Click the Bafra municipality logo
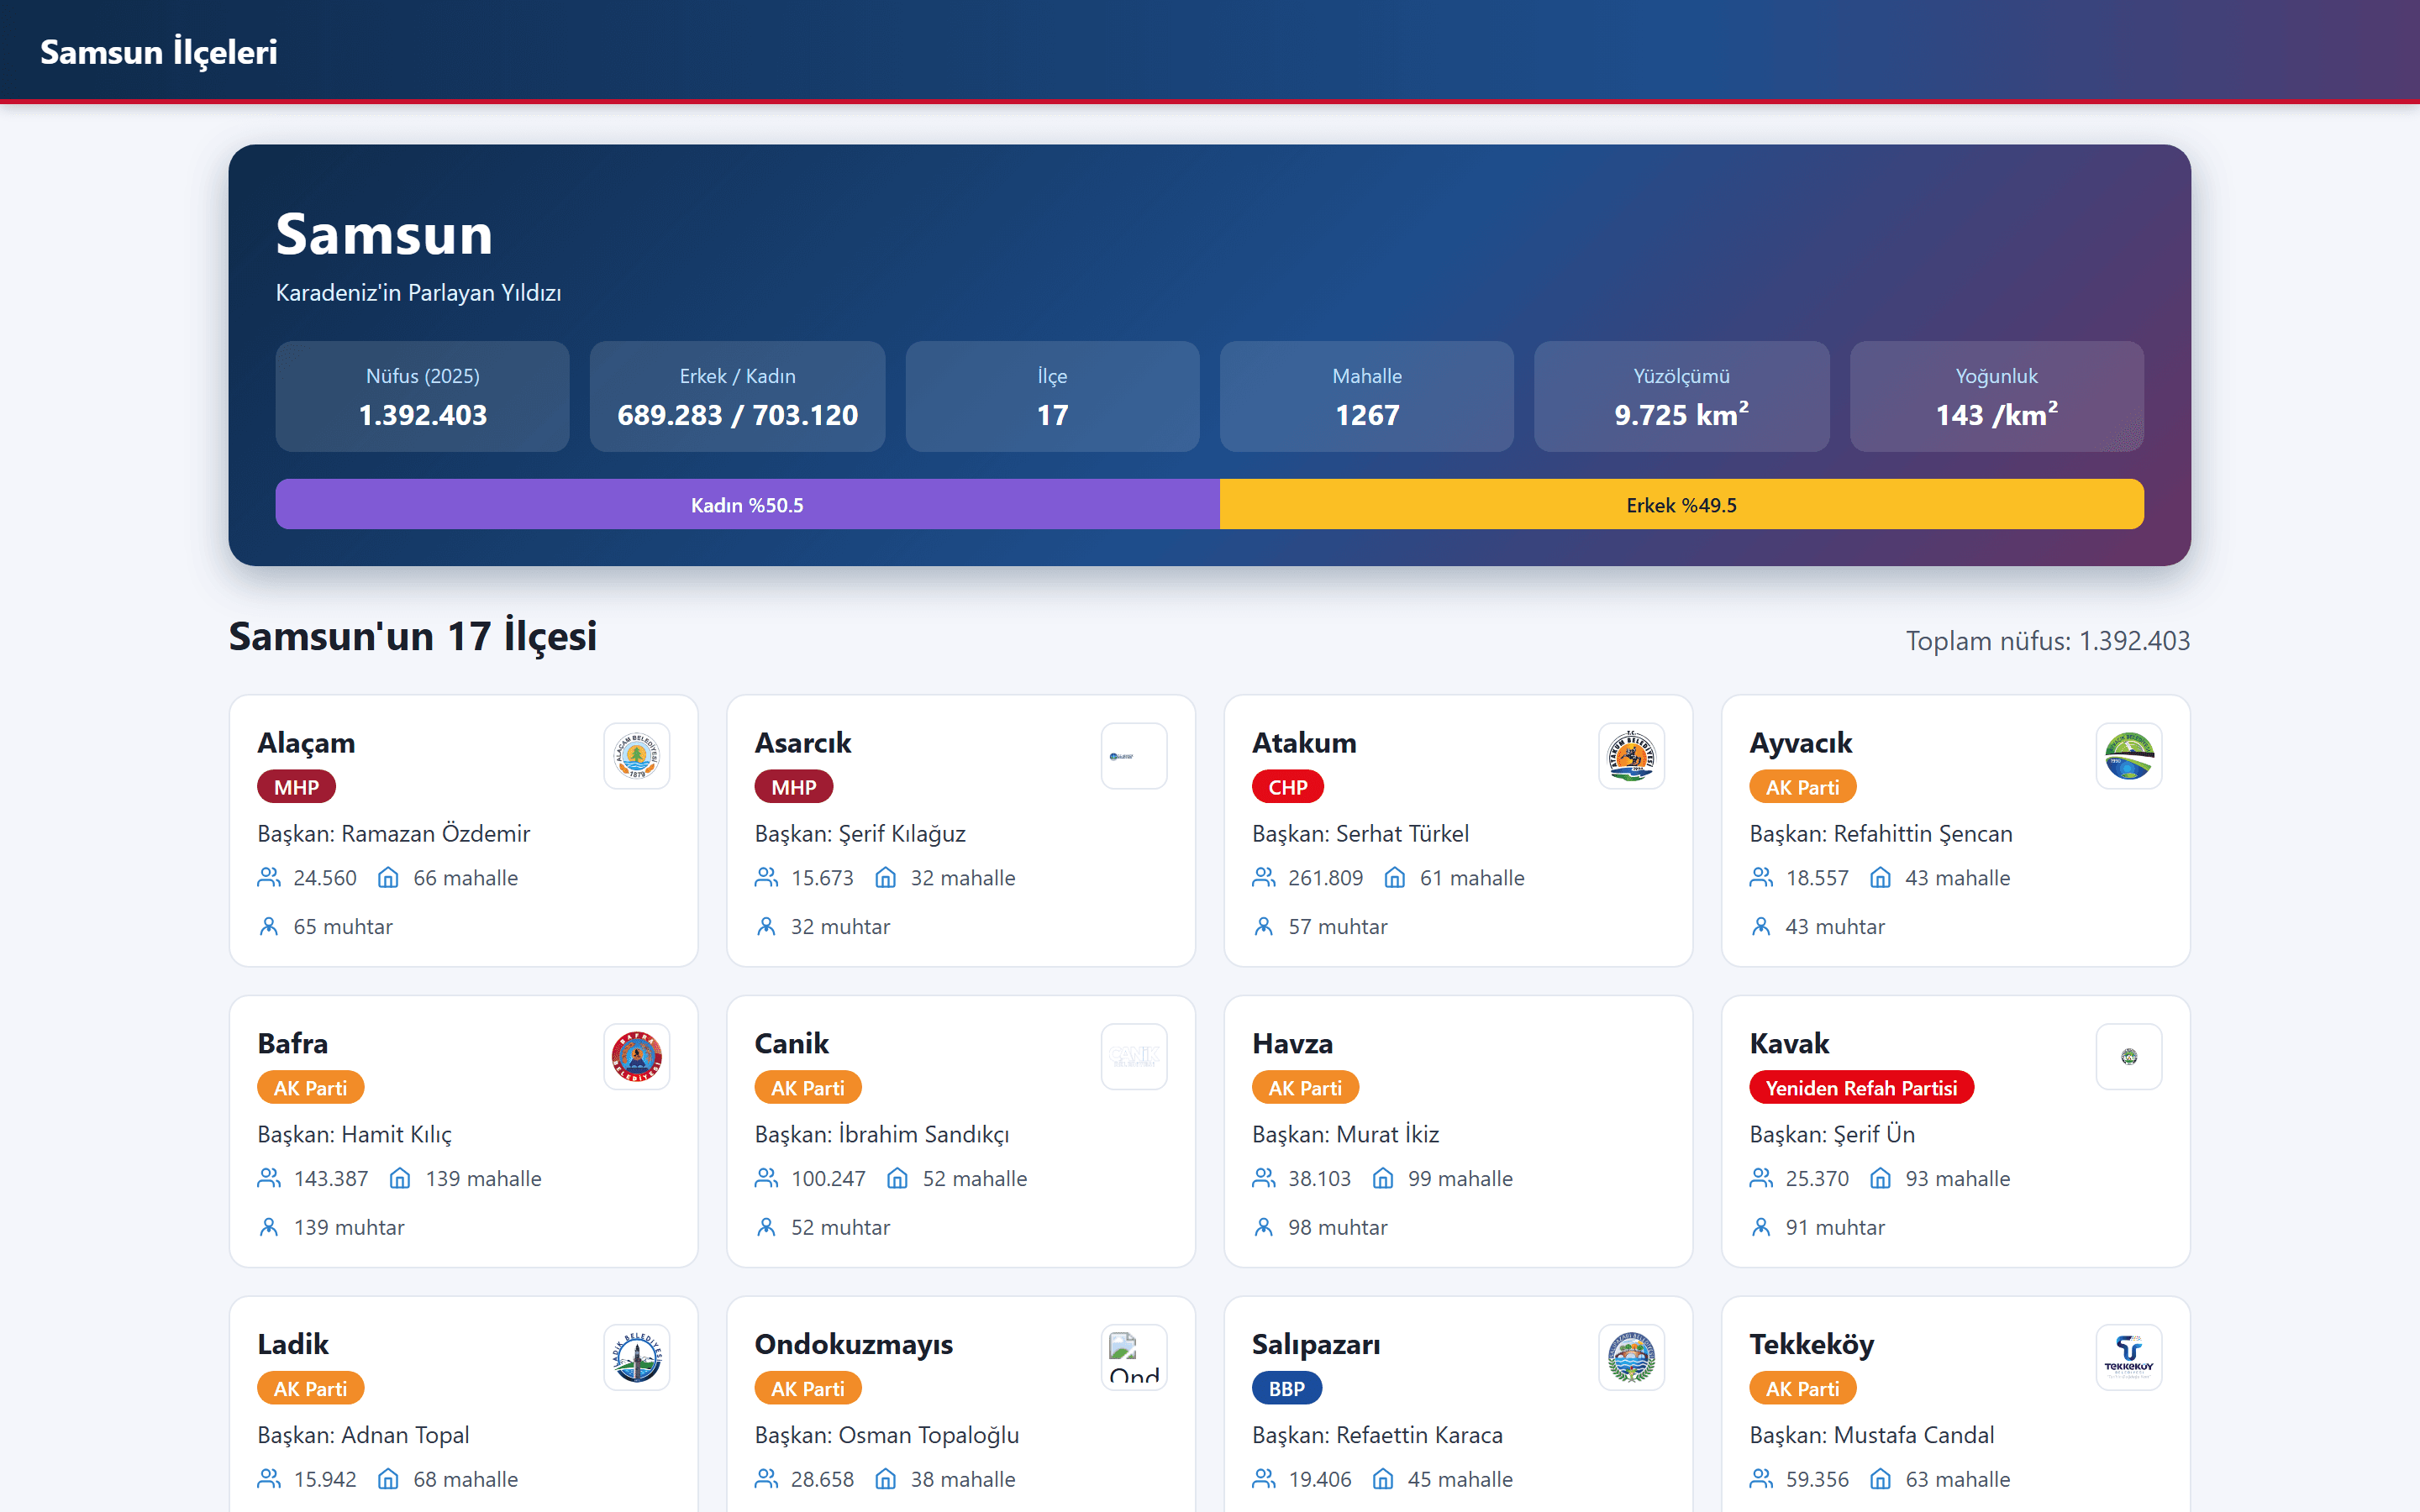2420x1512 pixels. (637, 1057)
